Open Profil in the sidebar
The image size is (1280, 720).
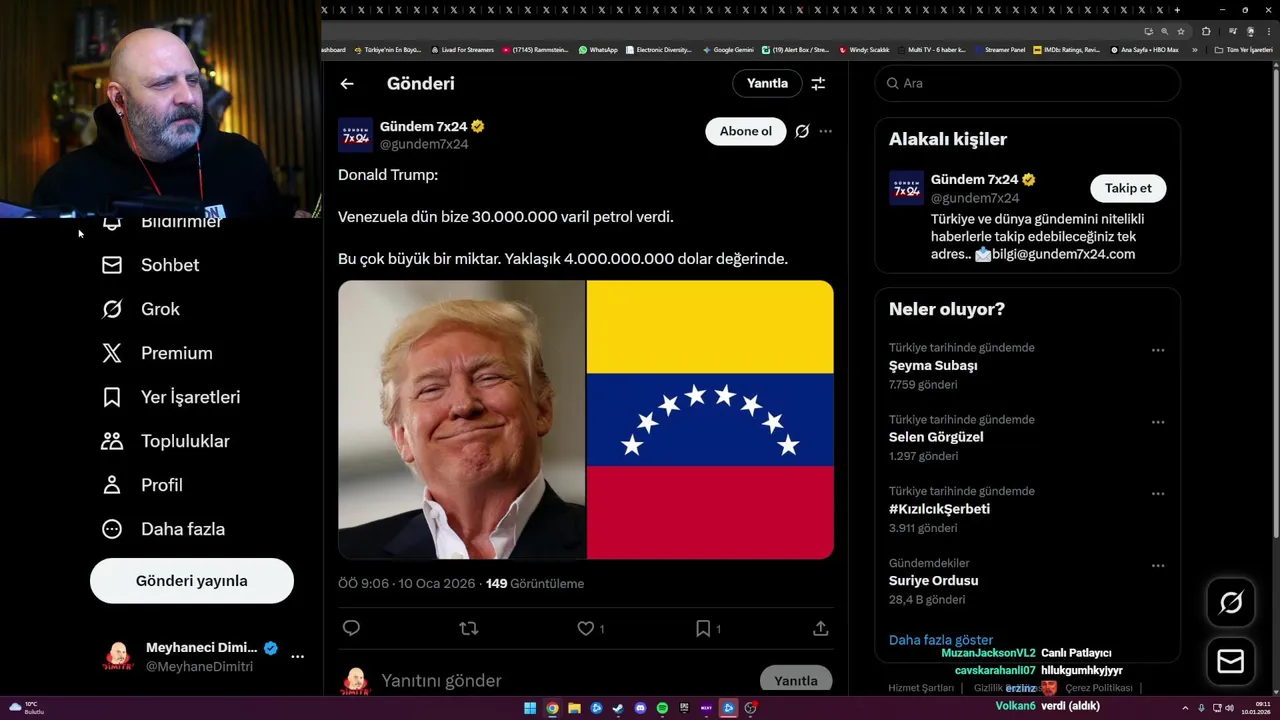pyautogui.click(x=142, y=485)
